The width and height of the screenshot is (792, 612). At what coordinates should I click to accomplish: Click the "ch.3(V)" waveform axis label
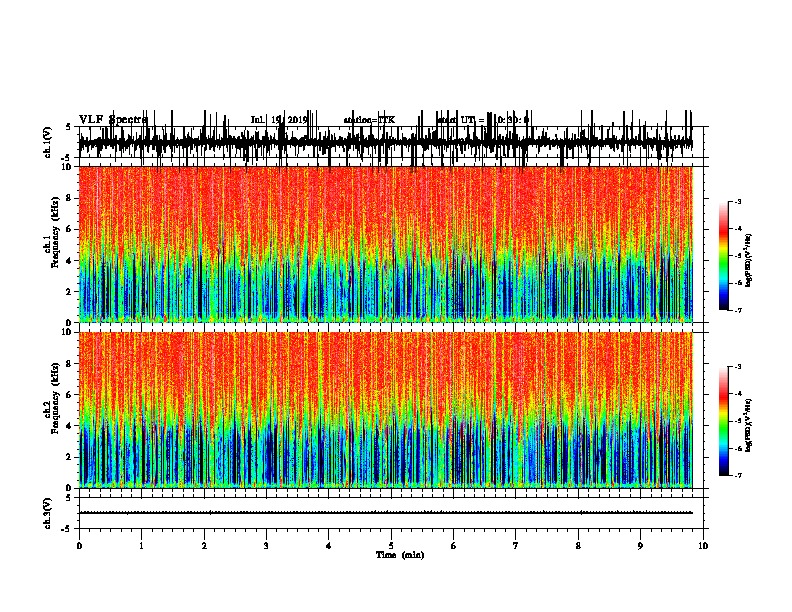click(47, 513)
